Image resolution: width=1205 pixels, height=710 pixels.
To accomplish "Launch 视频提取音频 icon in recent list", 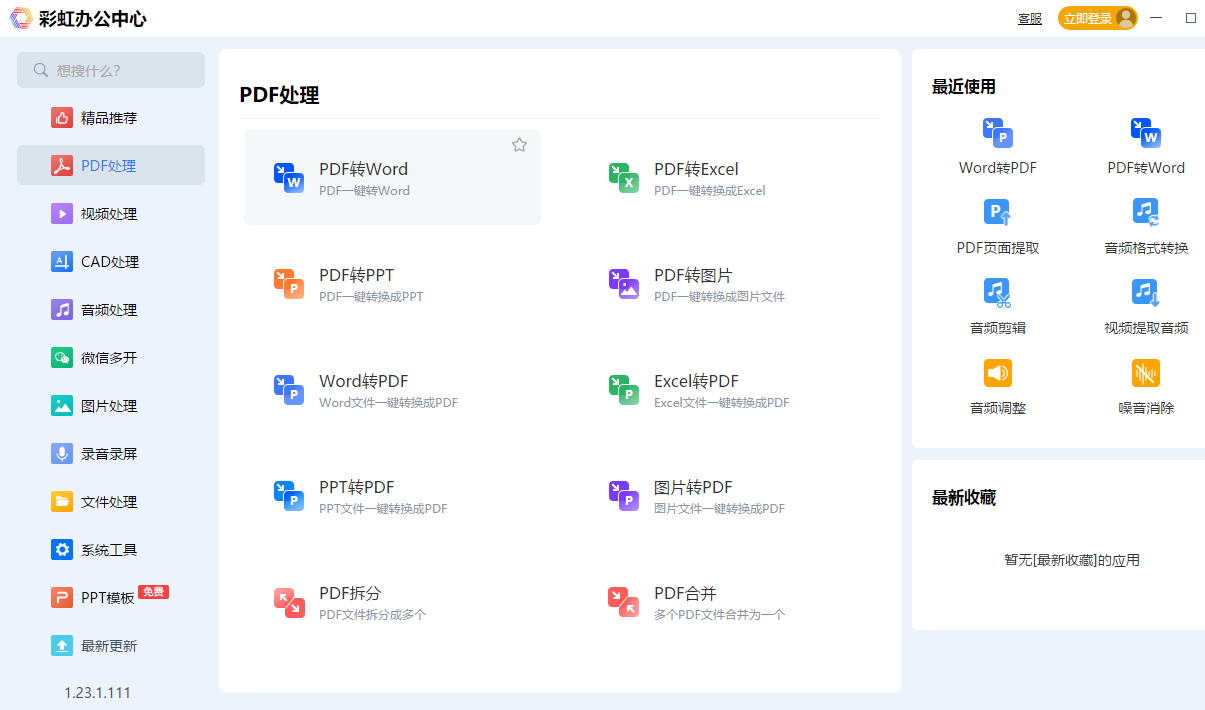I will [x=1146, y=293].
